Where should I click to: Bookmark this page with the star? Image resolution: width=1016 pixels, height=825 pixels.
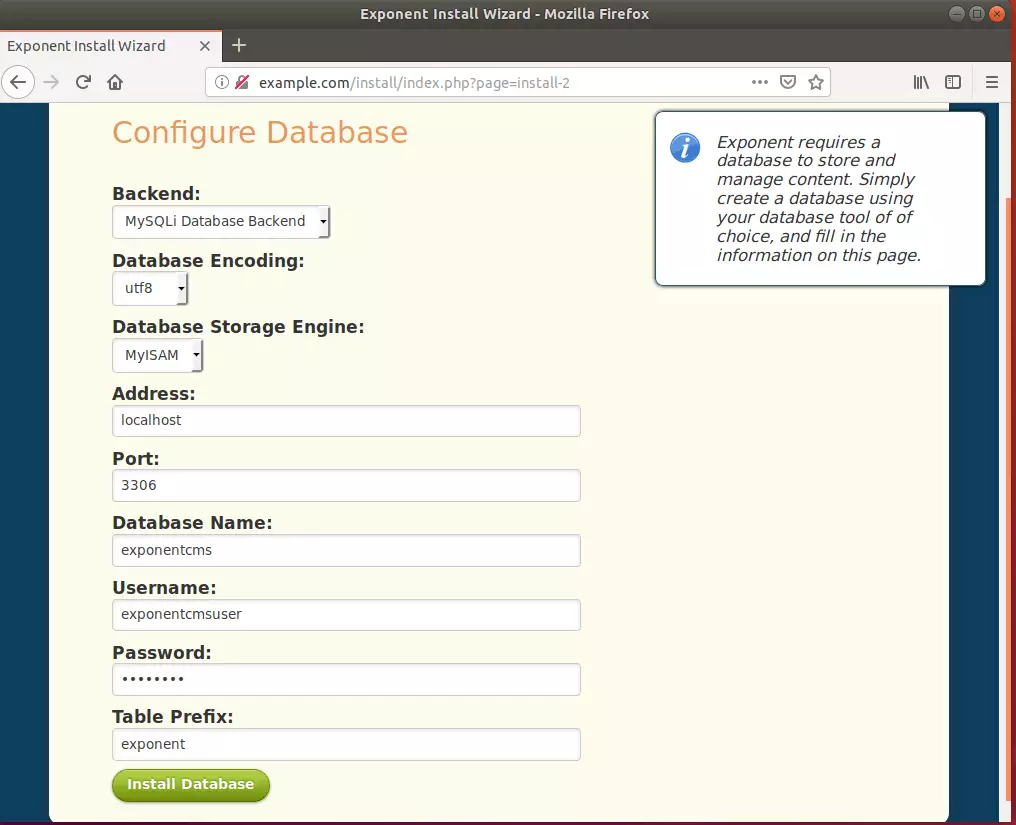click(816, 82)
